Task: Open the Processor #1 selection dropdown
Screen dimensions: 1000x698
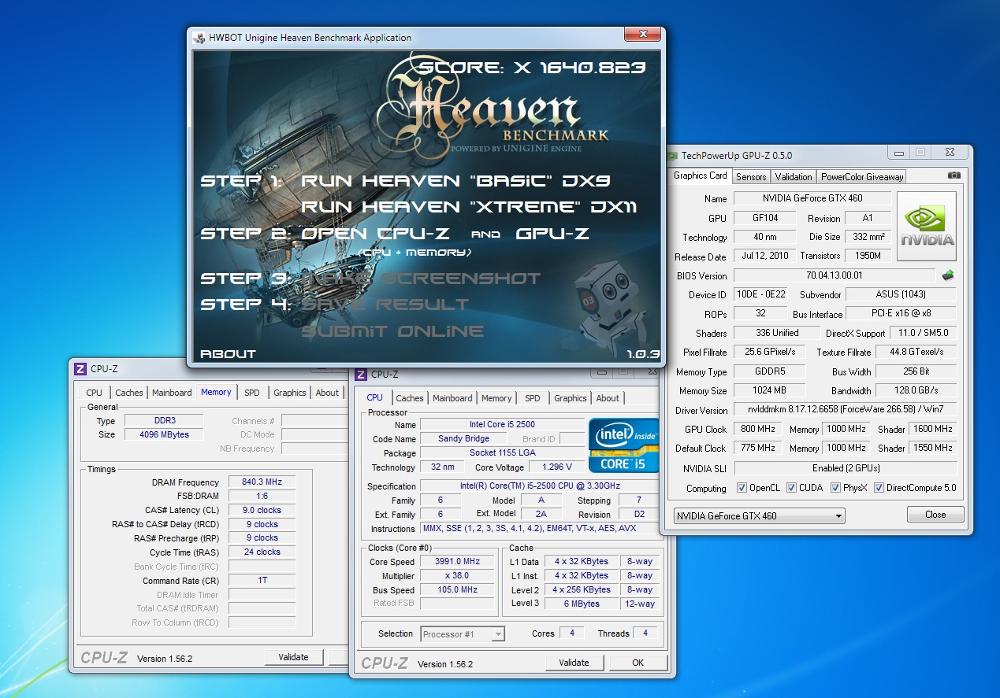Action: click(x=463, y=634)
